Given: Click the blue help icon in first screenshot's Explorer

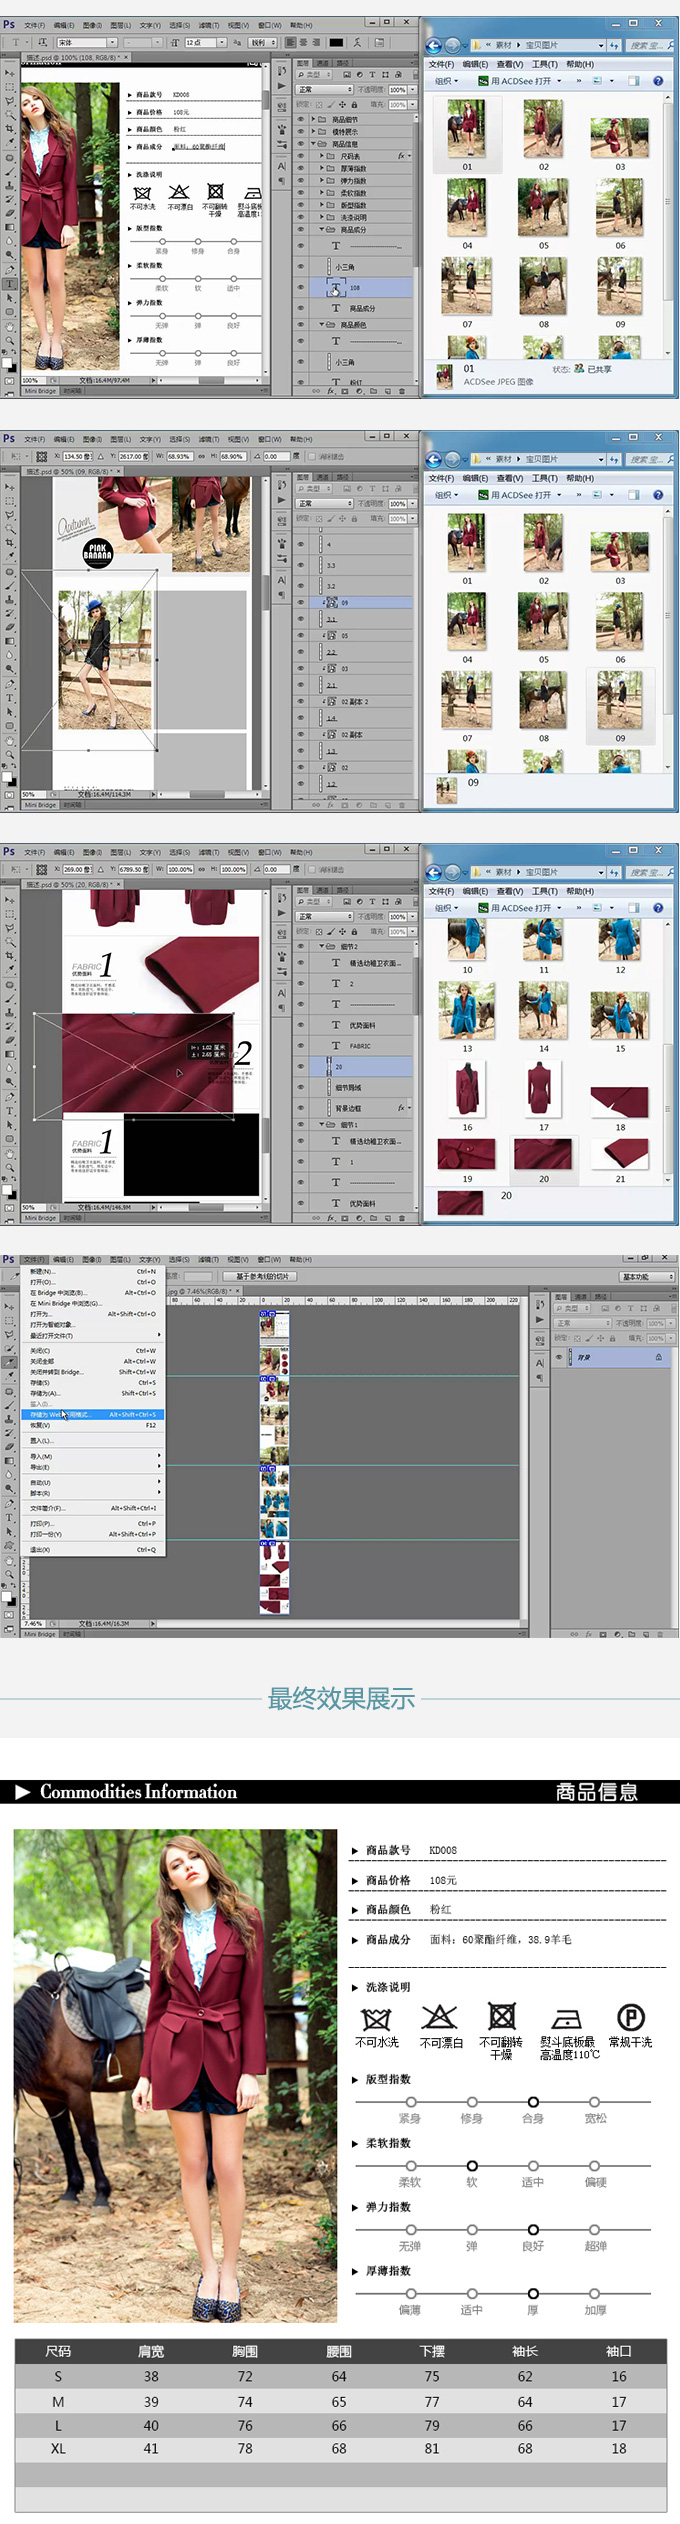Looking at the screenshot, I should pyautogui.click(x=658, y=81).
